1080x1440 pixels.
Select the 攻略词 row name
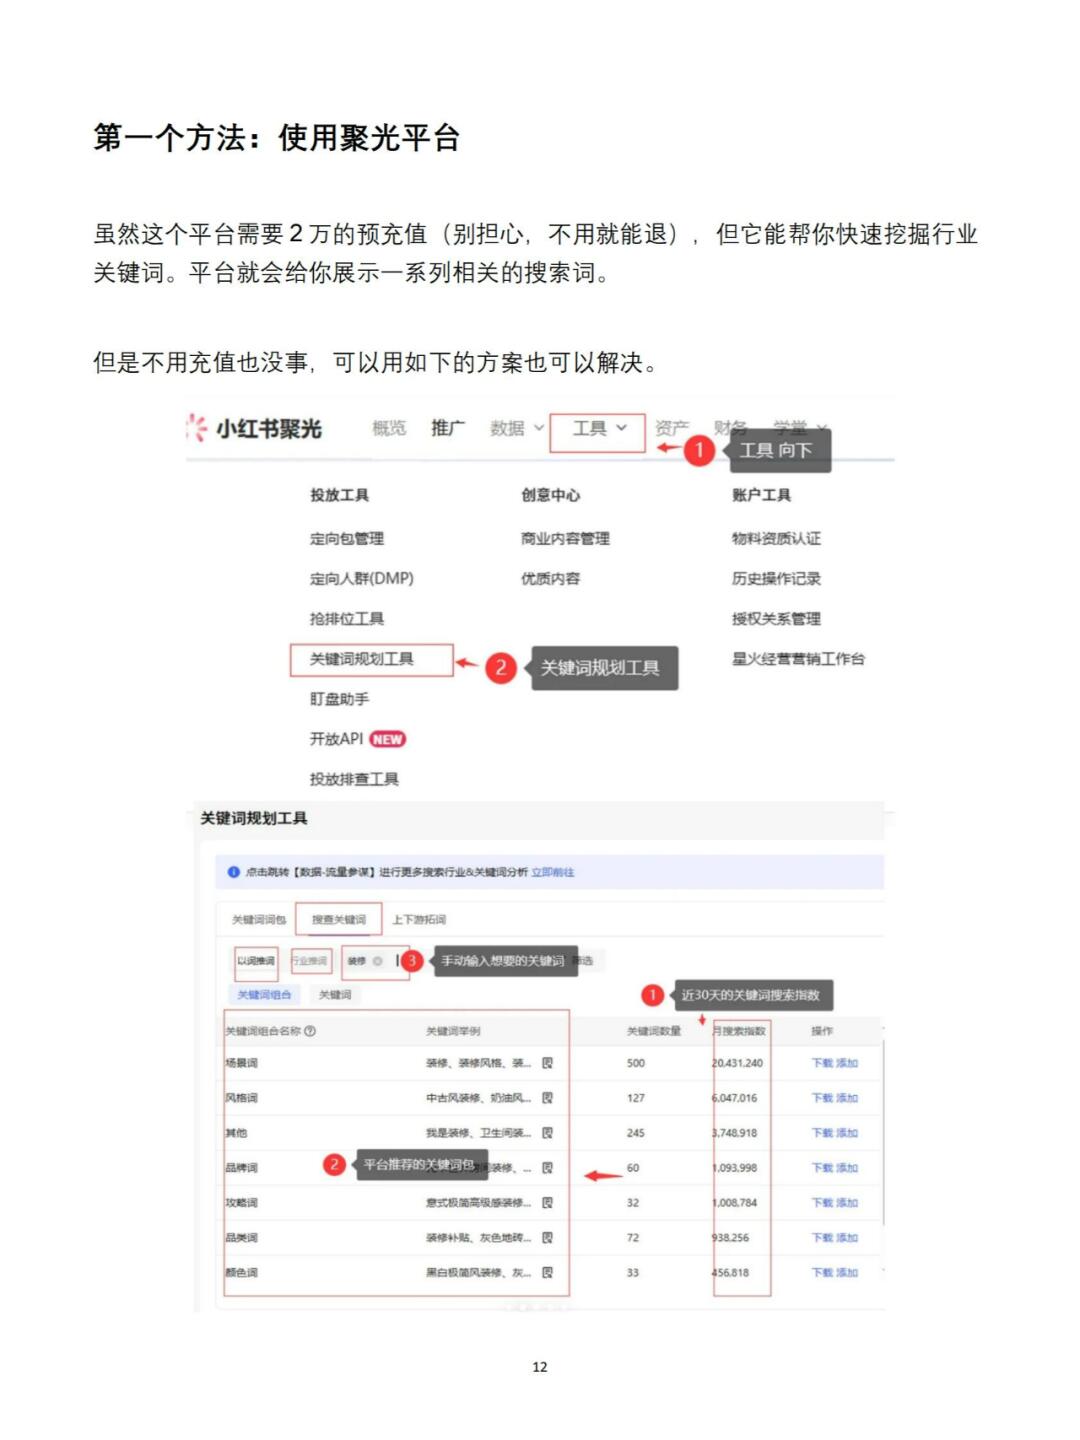(x=241, y=1203)
